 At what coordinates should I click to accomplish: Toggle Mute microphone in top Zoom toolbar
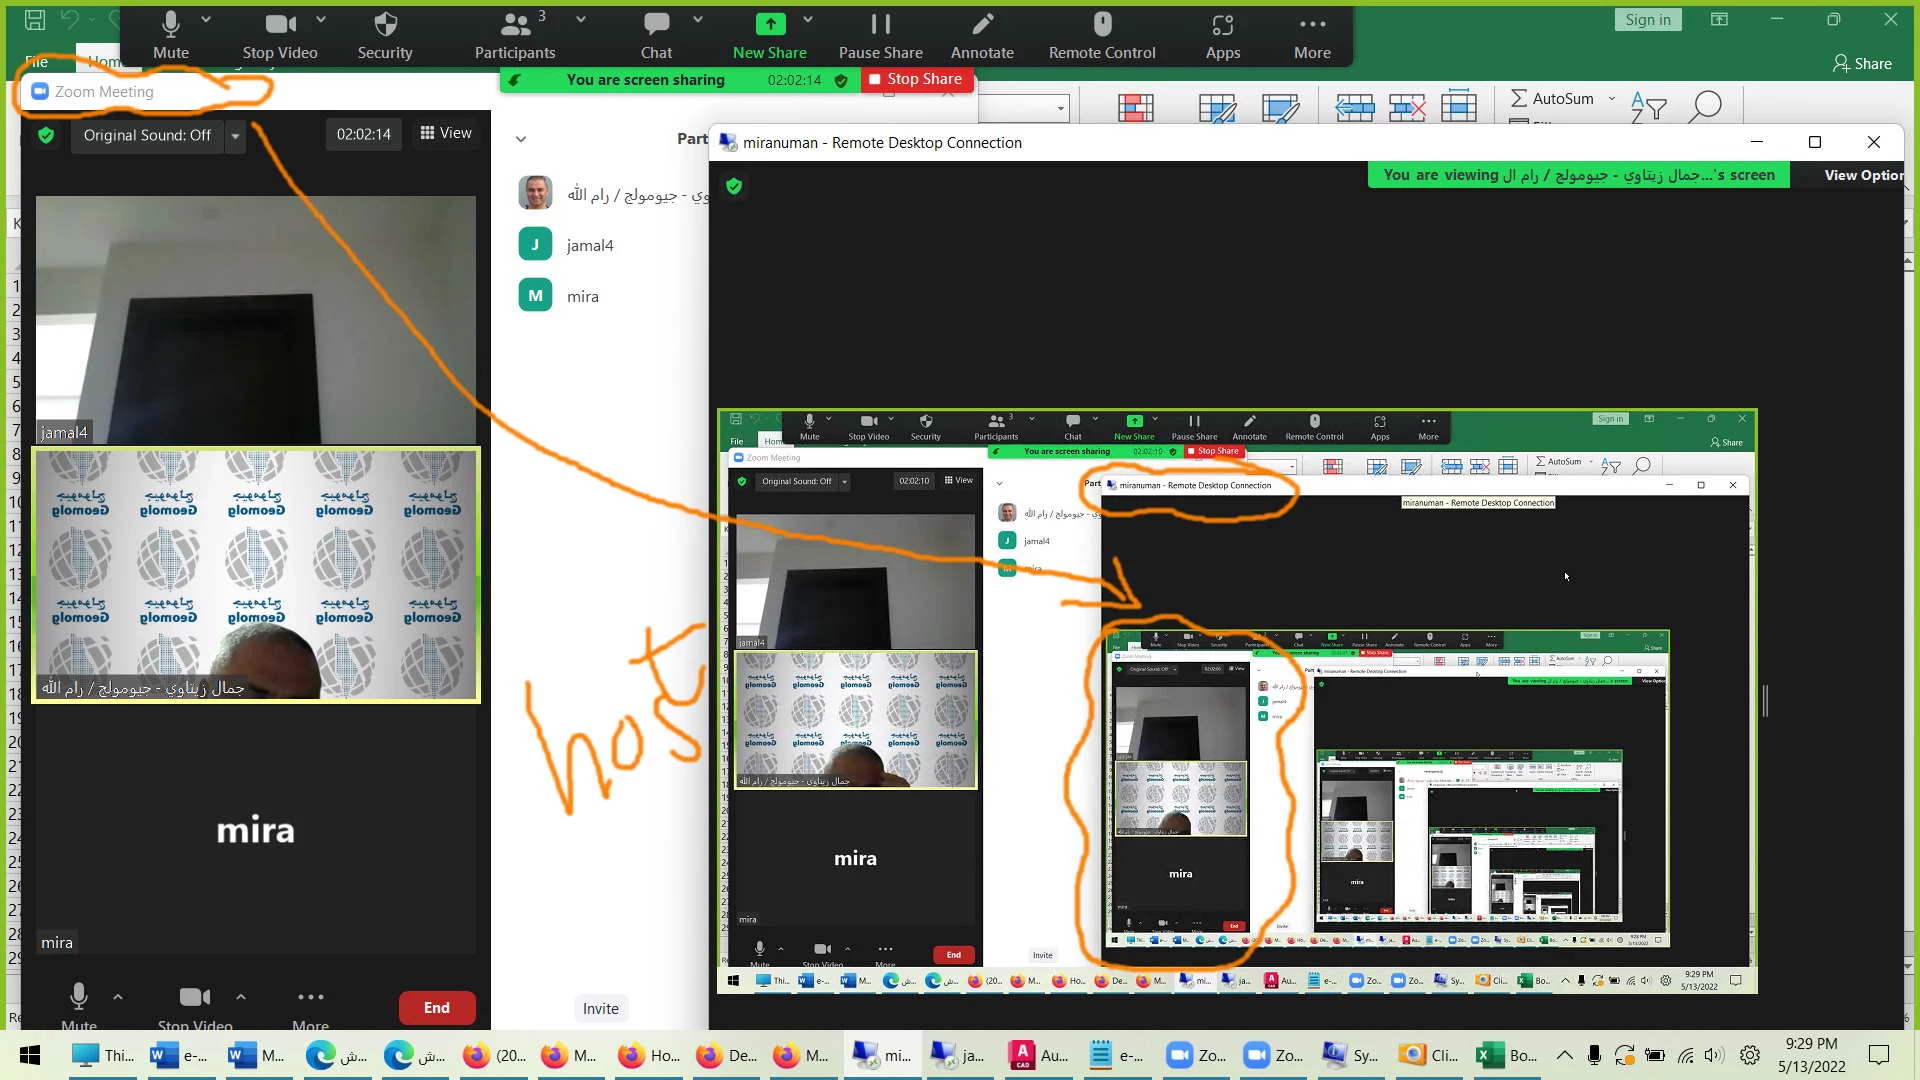[171, 25]
